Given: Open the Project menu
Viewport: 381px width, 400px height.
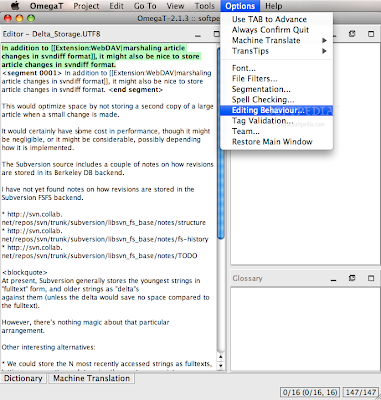Looking at the screenshot, I should (86, 6).
